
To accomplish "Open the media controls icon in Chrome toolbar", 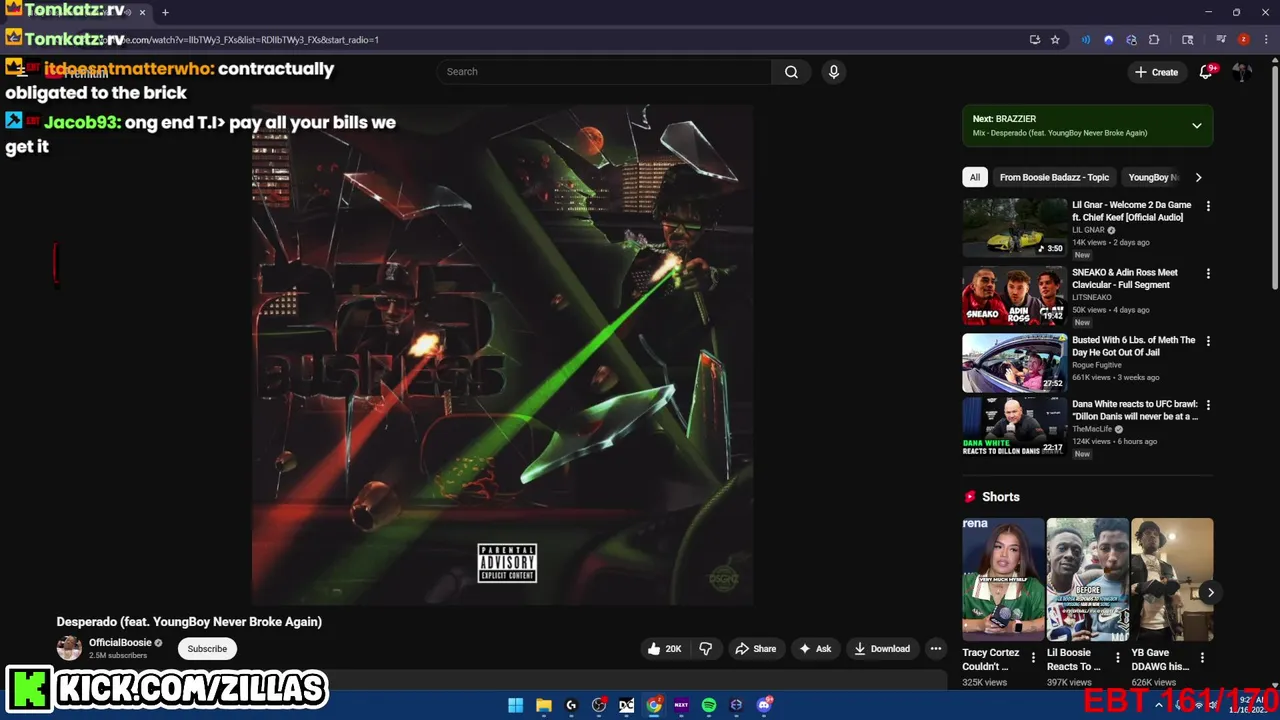I will point(1221,40).
